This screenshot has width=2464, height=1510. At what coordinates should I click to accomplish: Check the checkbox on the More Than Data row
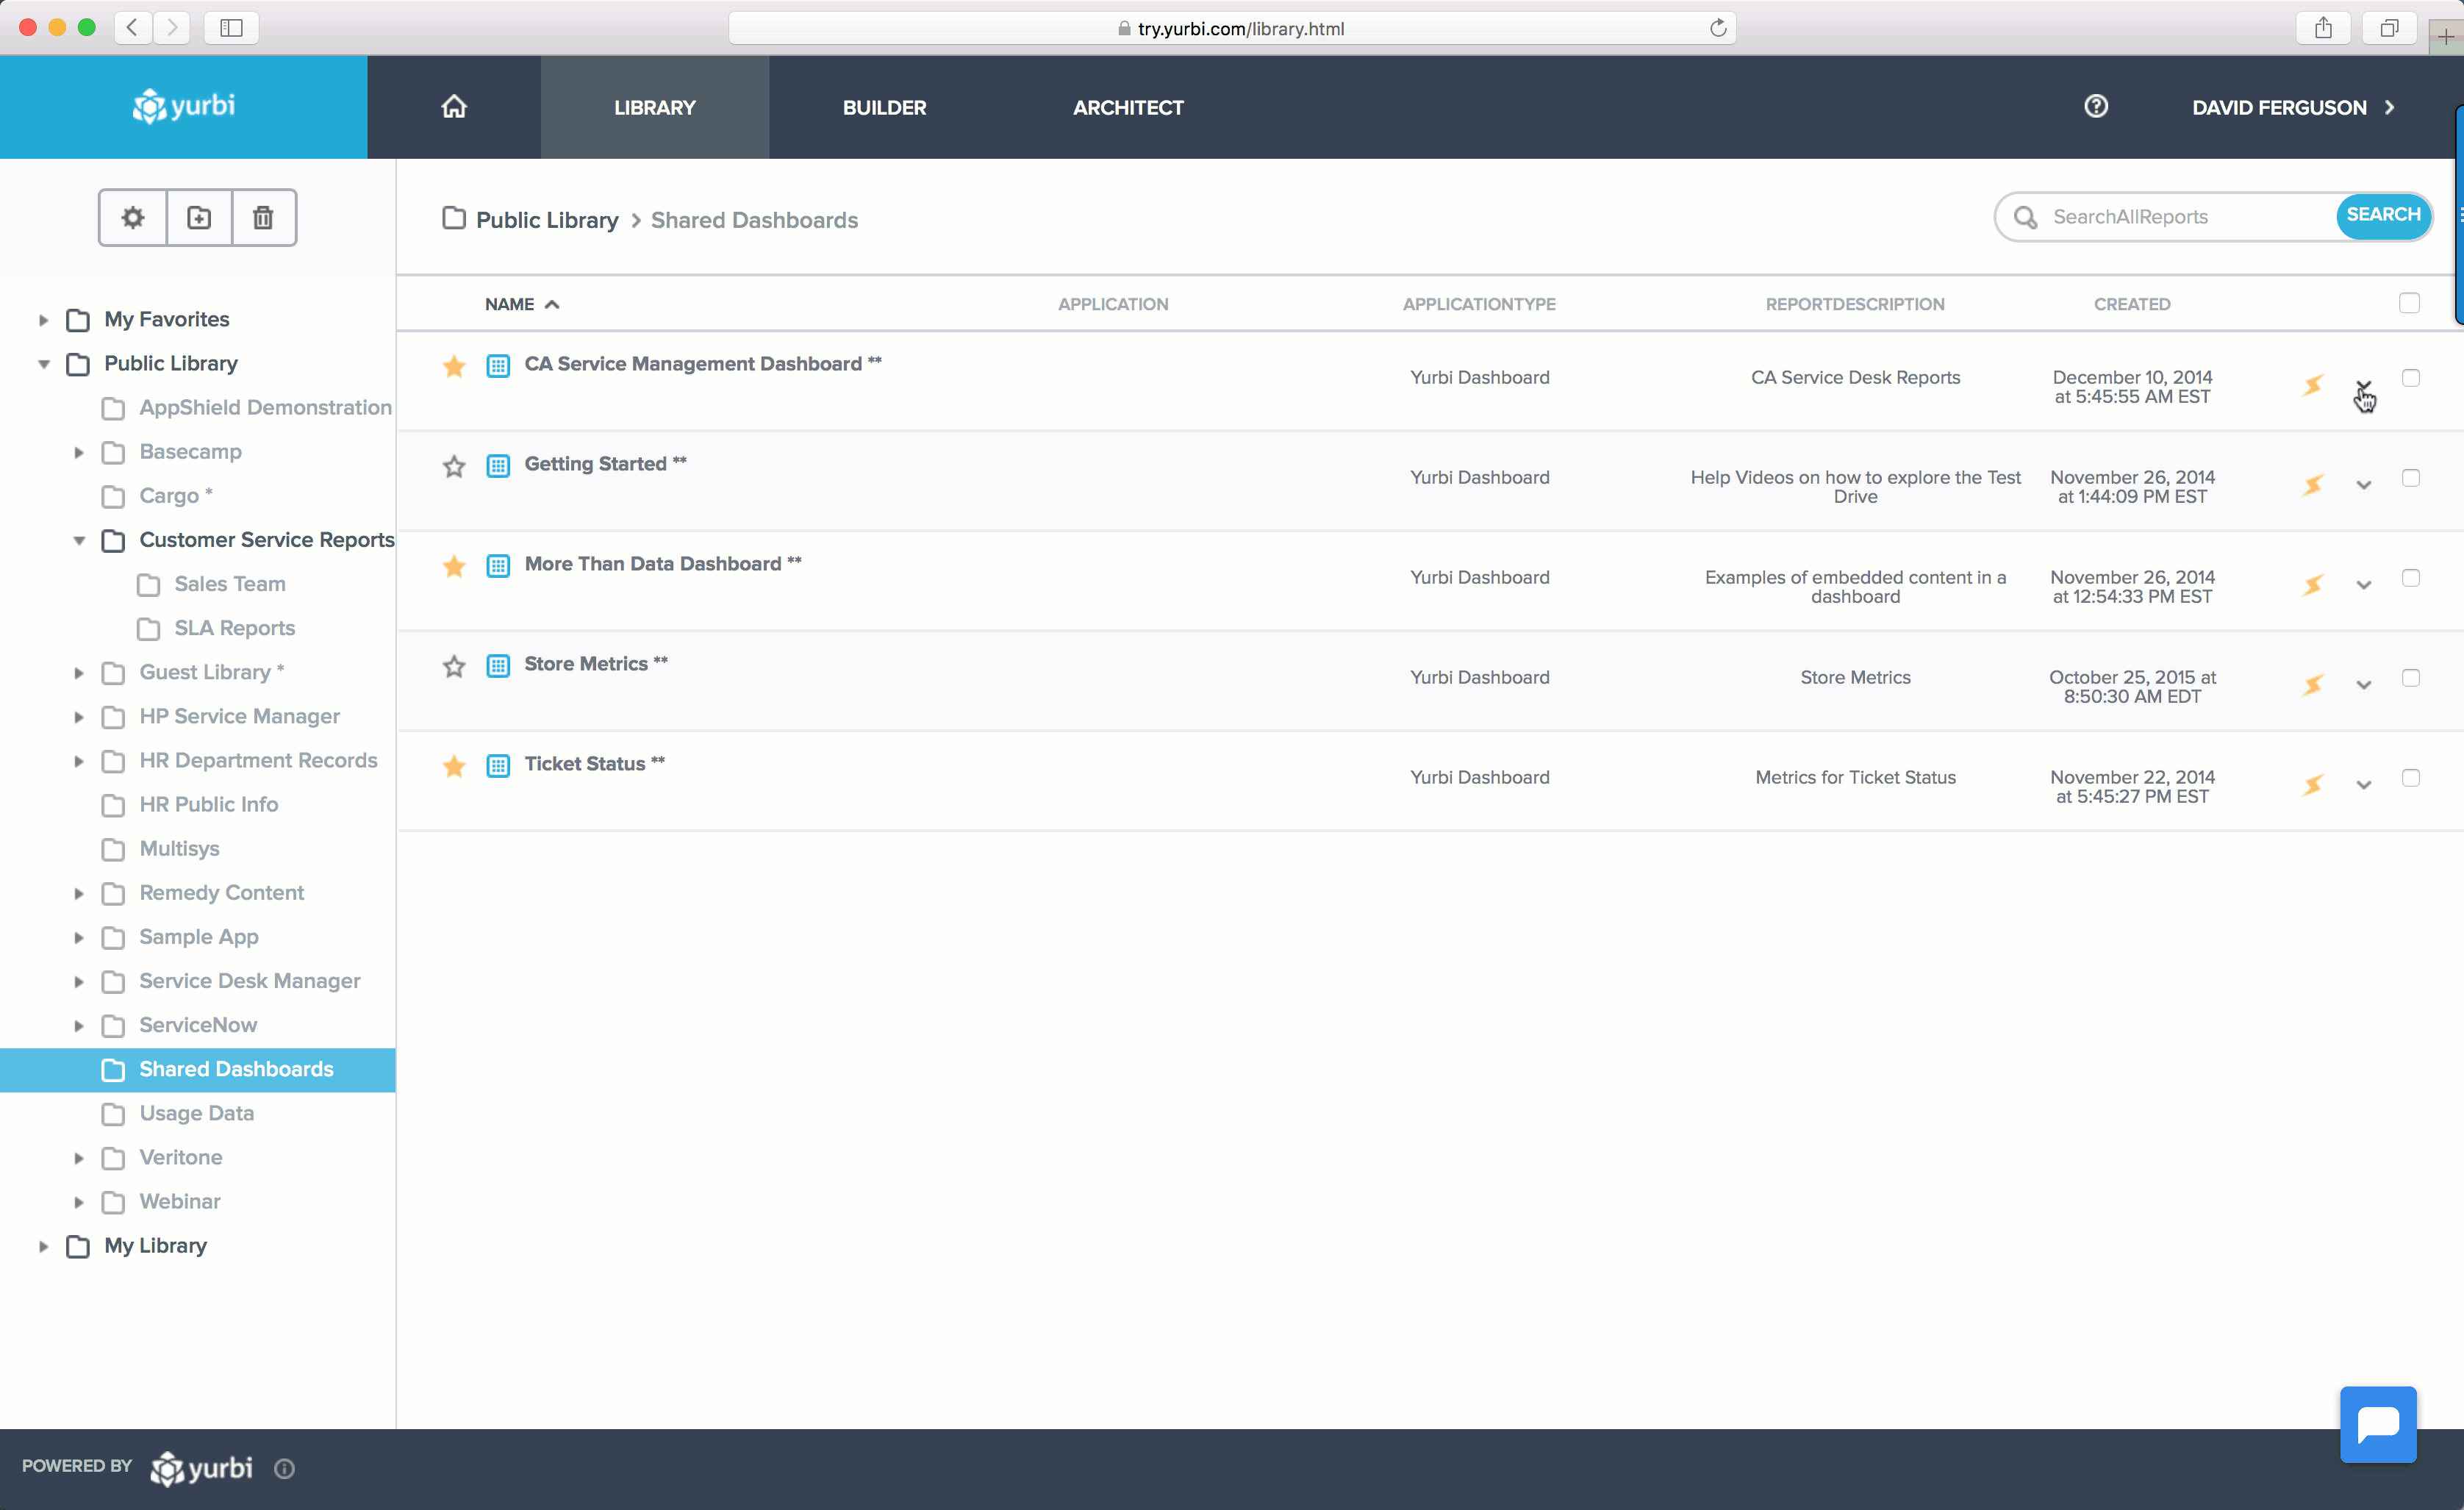pos(2412,578)
